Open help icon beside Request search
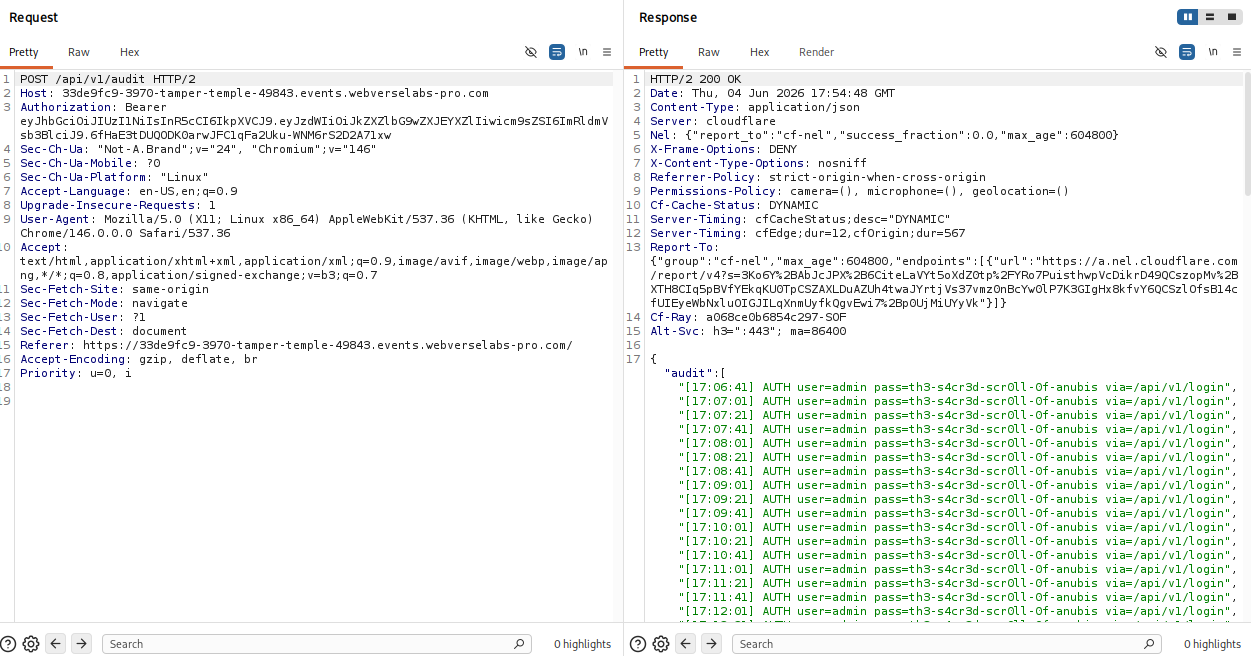1251x656 pixels. click(x=8, y=644)
